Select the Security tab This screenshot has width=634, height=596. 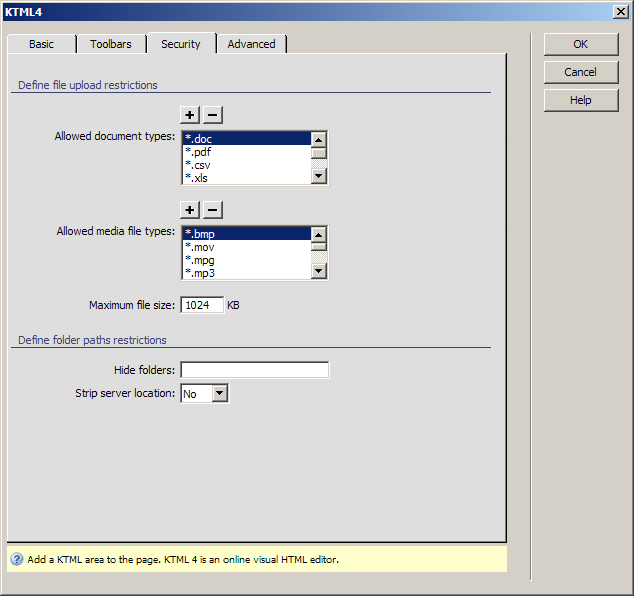[x=181, y=44]
